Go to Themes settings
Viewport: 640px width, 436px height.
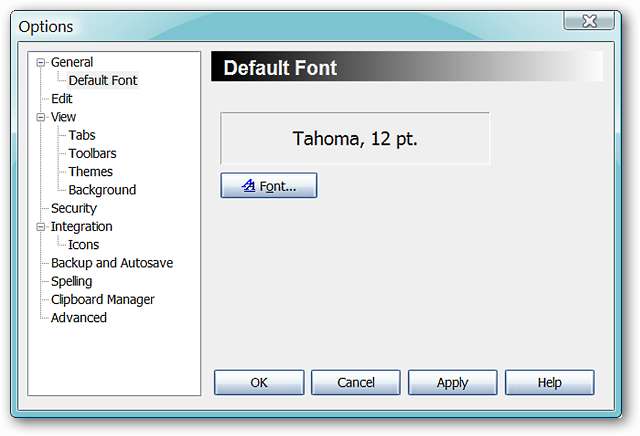(x=90, y=172)
